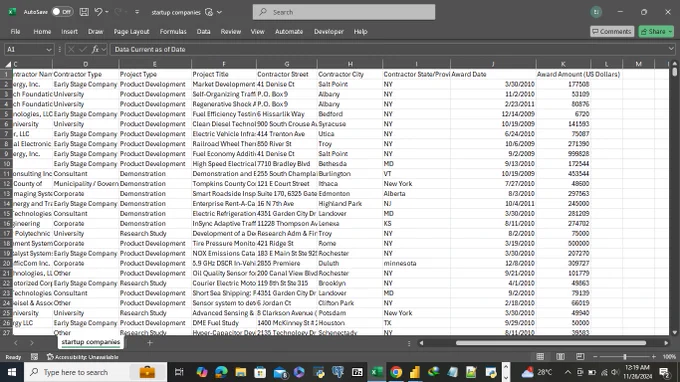Open the Developer tab

coord(329,32)
